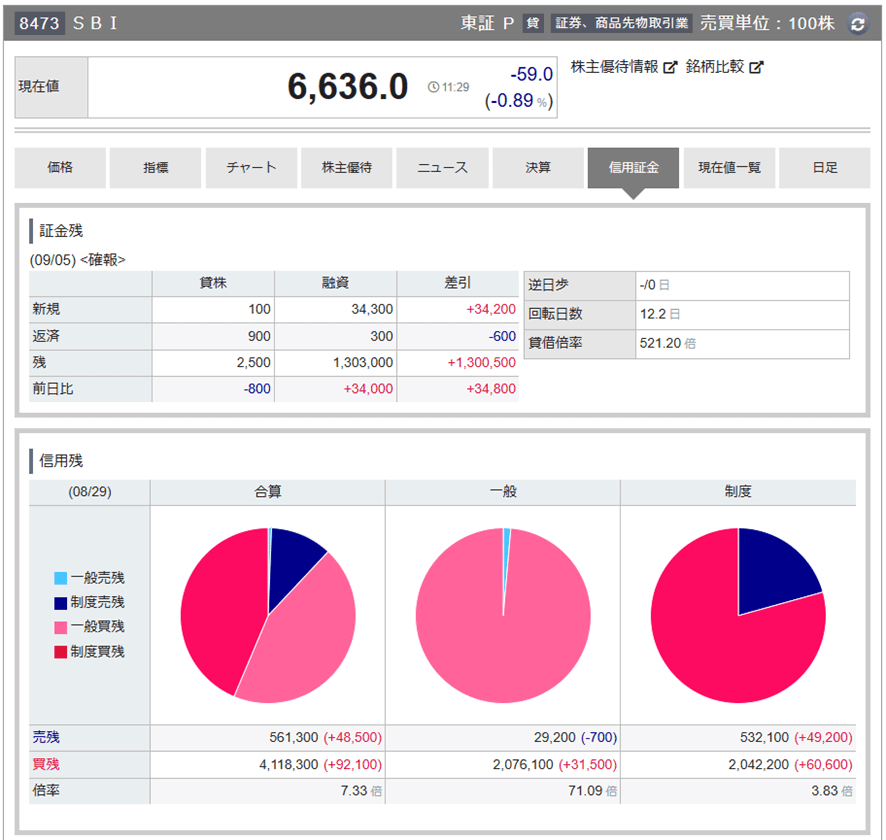Select the 株主優待 tab
The width and height of the screenshot is (886, 840).
point(346,168)
